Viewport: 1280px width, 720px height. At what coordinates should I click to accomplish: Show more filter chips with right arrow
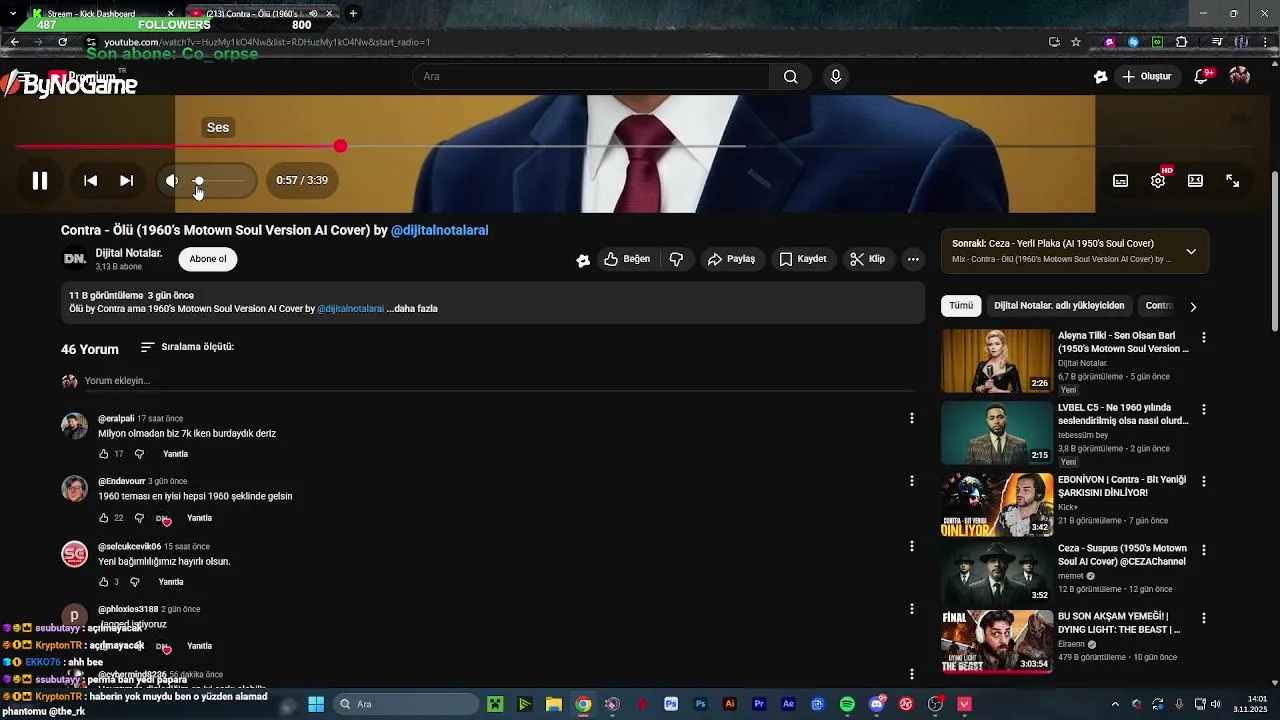pos(1193,307)
